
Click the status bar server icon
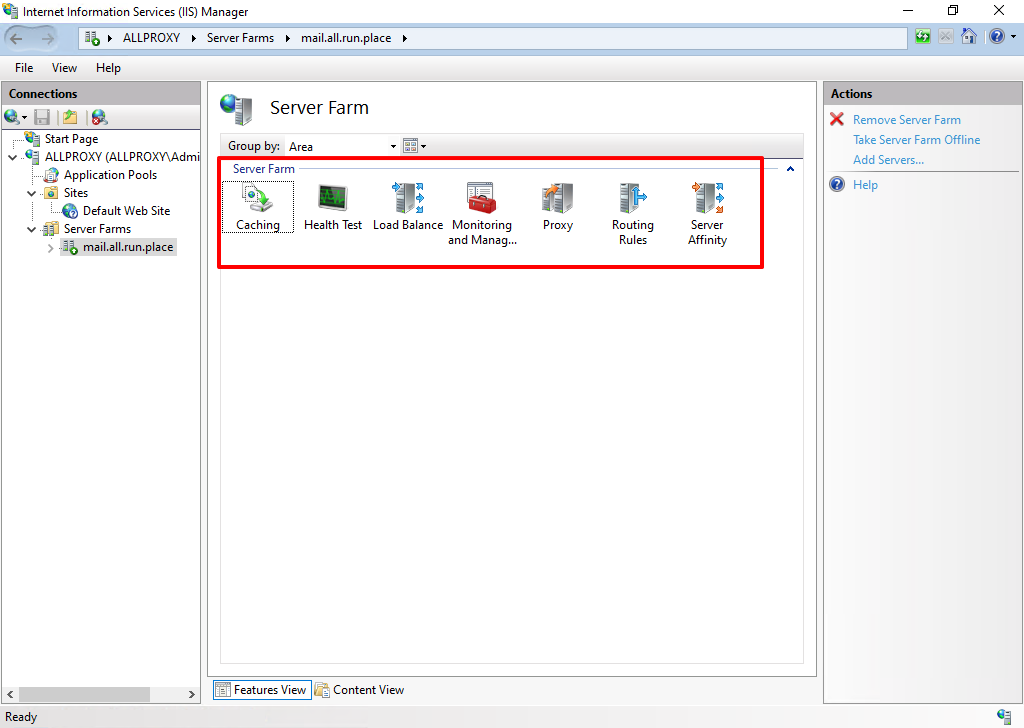[x=1004, y=716]
